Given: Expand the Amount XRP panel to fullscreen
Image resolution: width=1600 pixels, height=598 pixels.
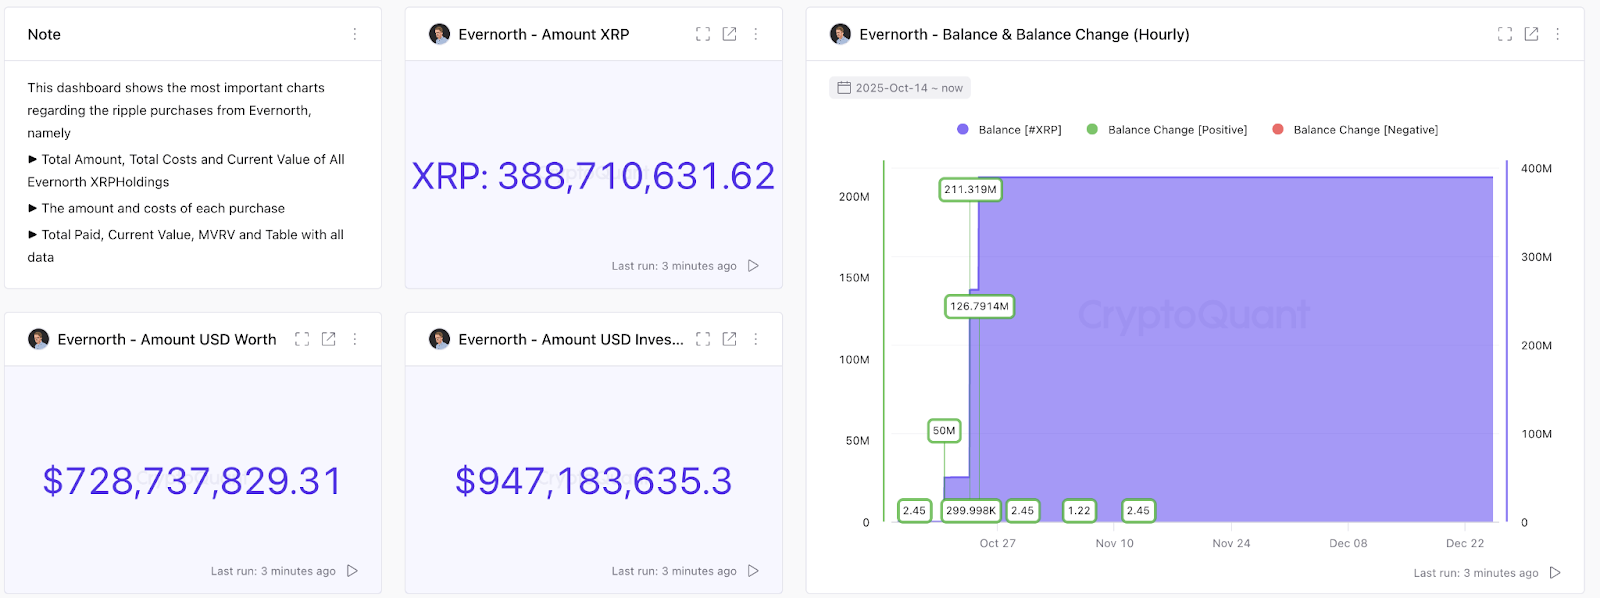Looking at the screenshot, I should [703, 34].
